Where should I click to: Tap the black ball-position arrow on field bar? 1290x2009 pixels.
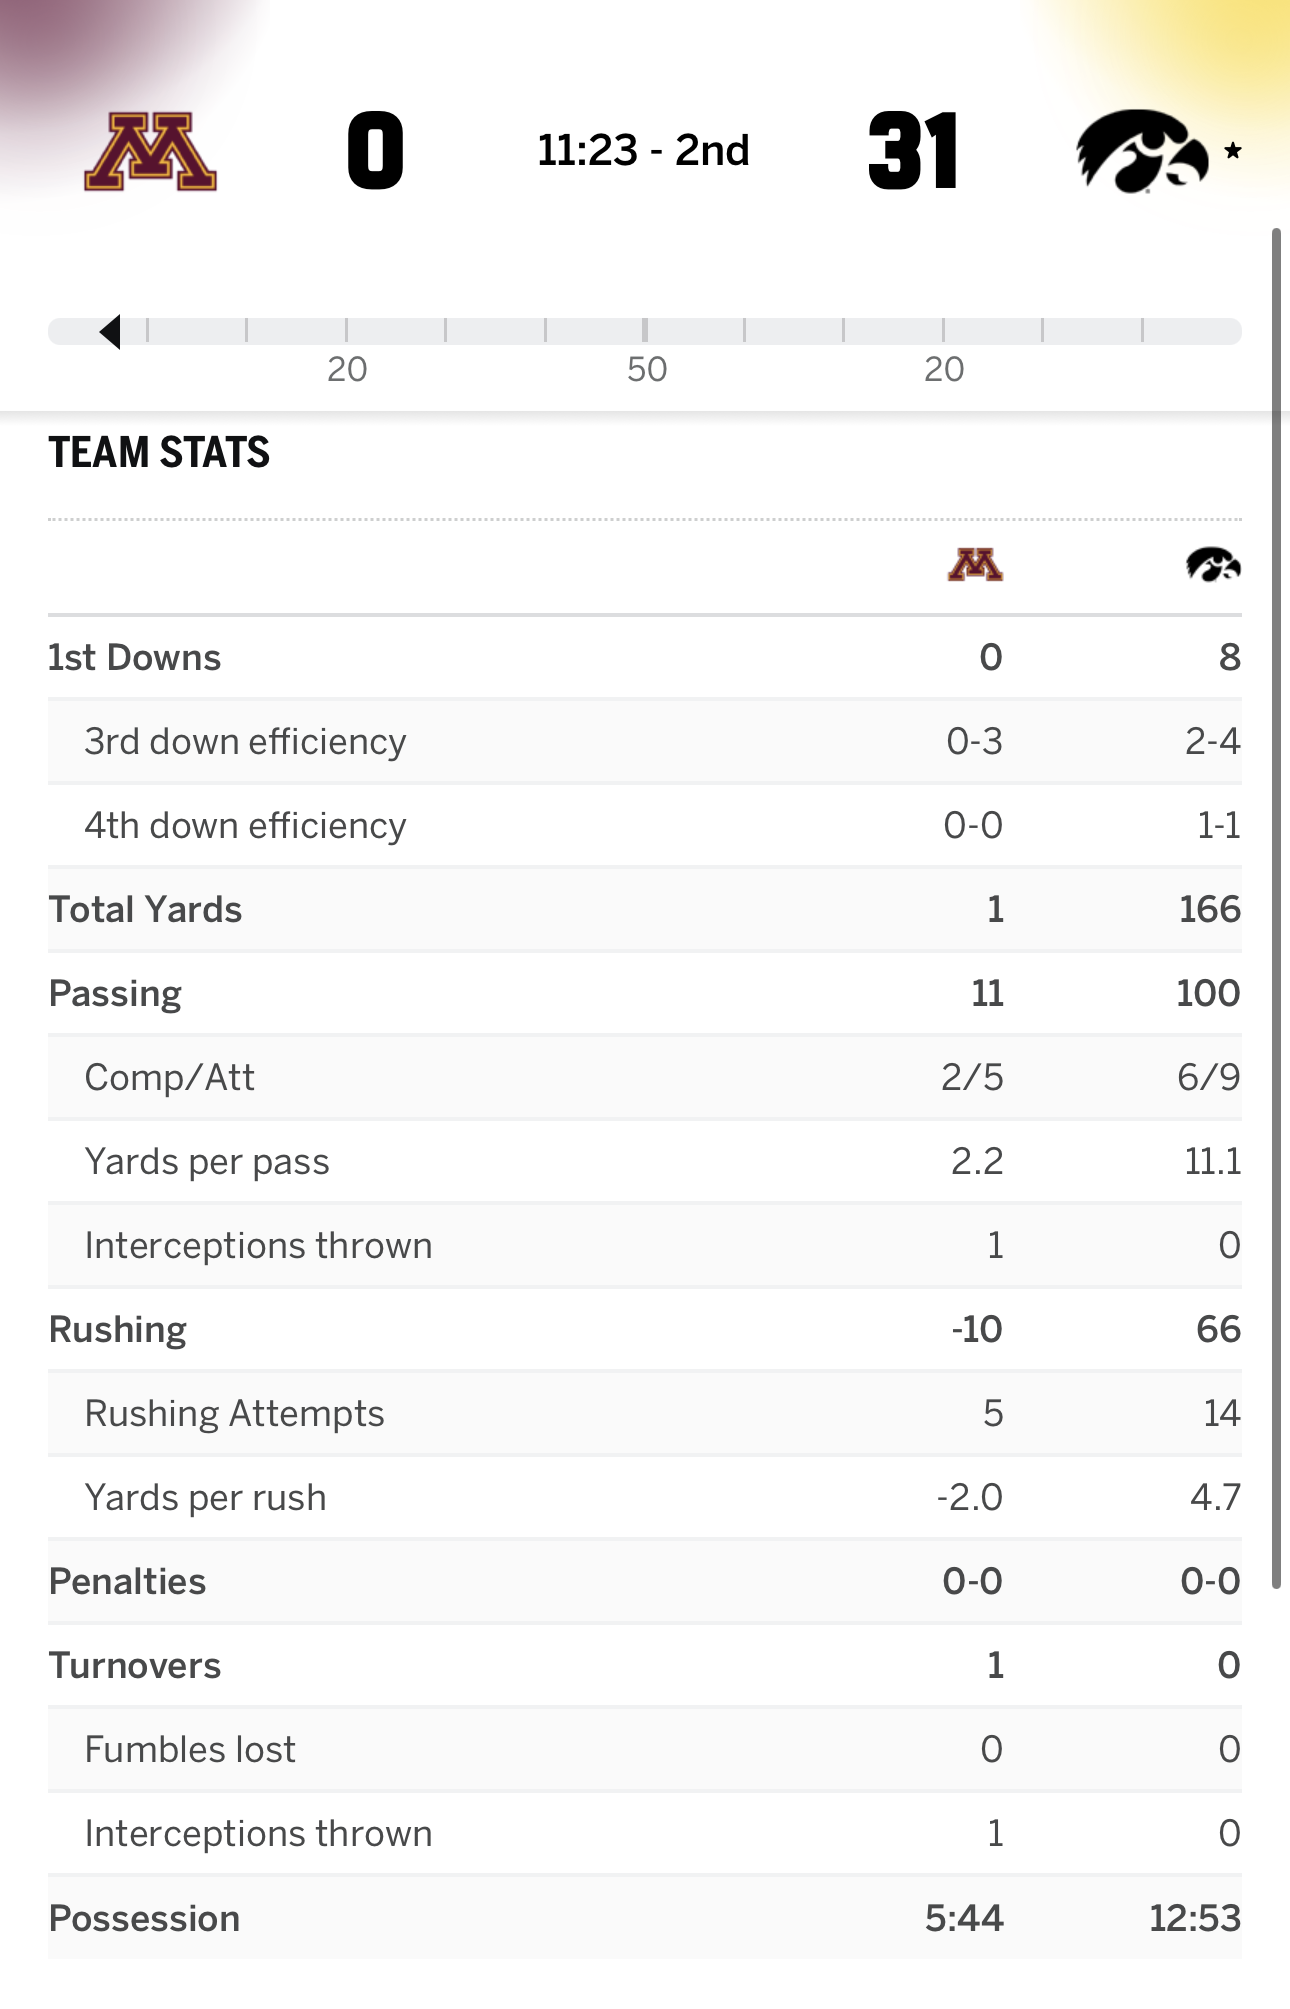coord(111,331)
